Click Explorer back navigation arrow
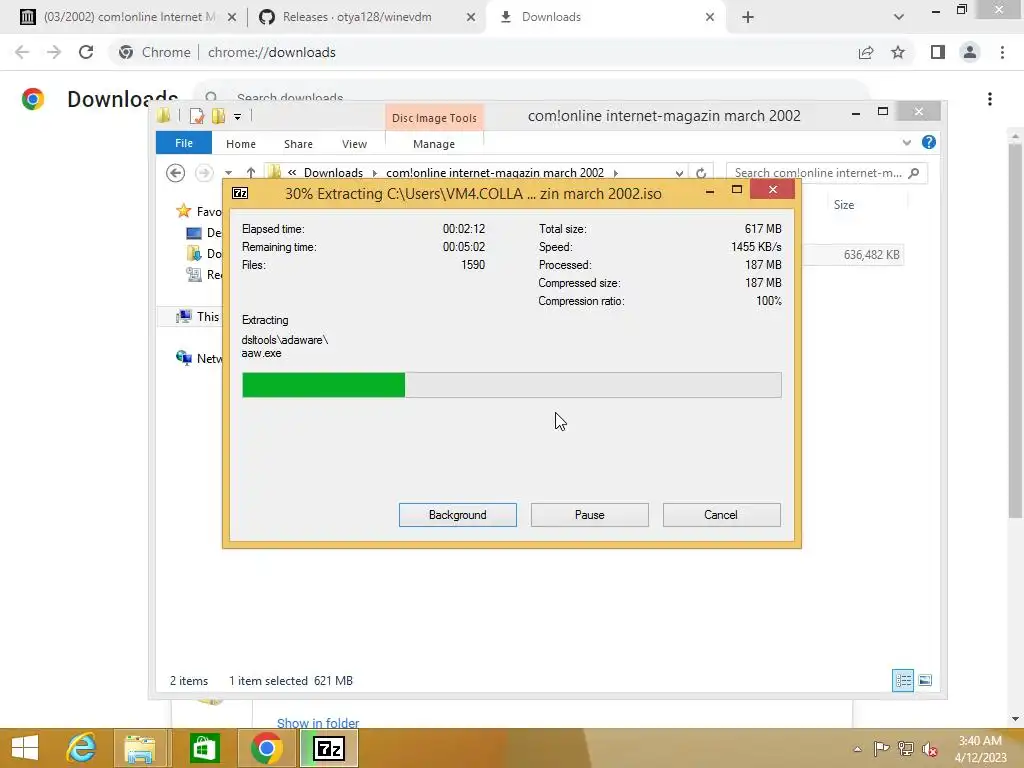Screen dimensions: 1024x768 pos(175,172)
